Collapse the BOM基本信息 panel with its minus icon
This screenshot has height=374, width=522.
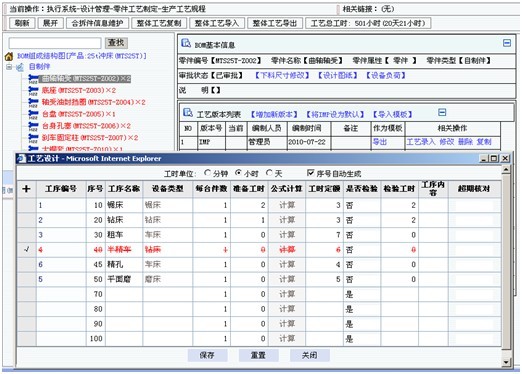click(x=507, y=43)
